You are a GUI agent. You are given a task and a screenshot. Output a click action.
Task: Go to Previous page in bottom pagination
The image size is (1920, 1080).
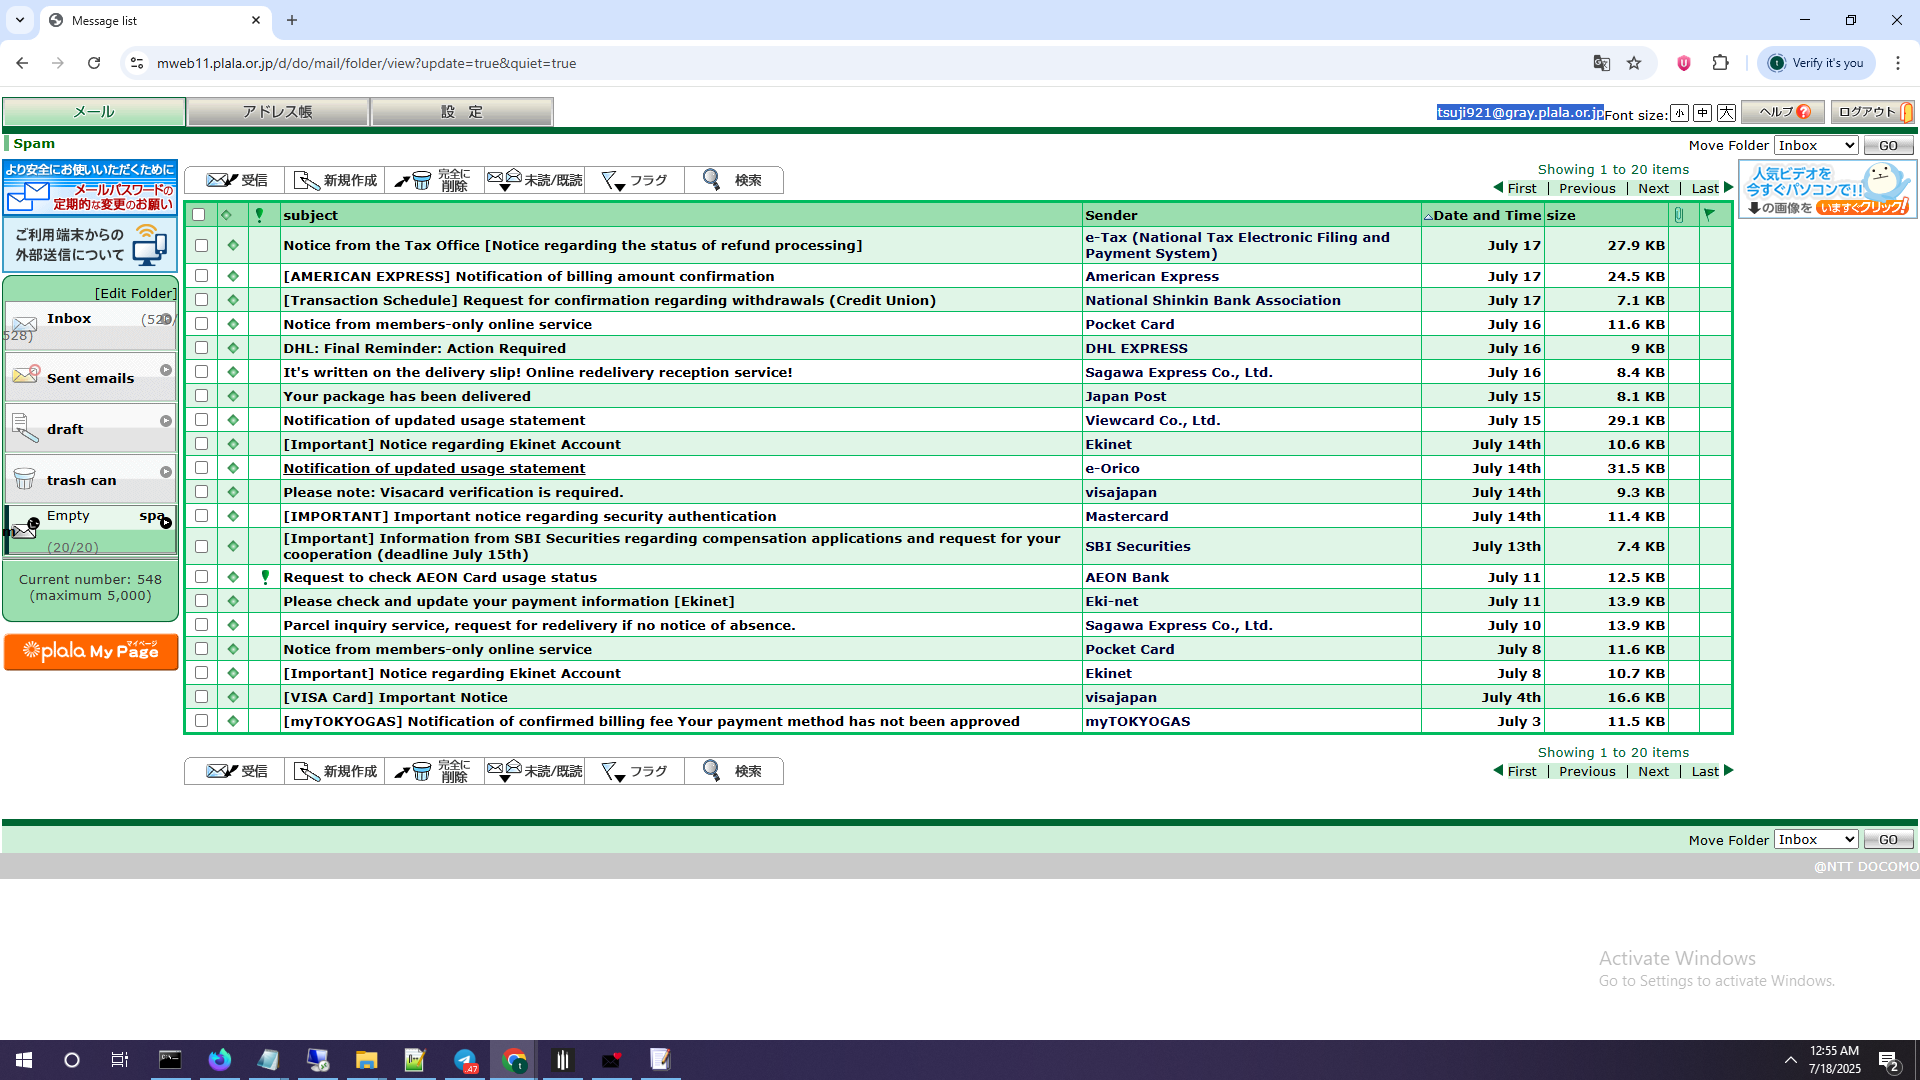pyautogui.click(x=1587, y=771)
